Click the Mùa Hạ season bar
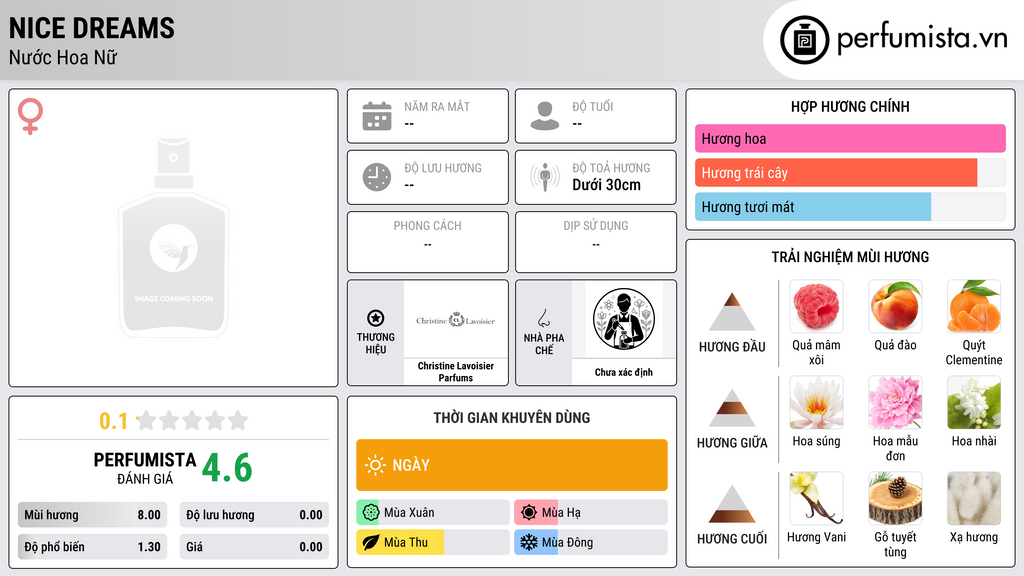This screenshot has height=576, width=1024. 591,513
